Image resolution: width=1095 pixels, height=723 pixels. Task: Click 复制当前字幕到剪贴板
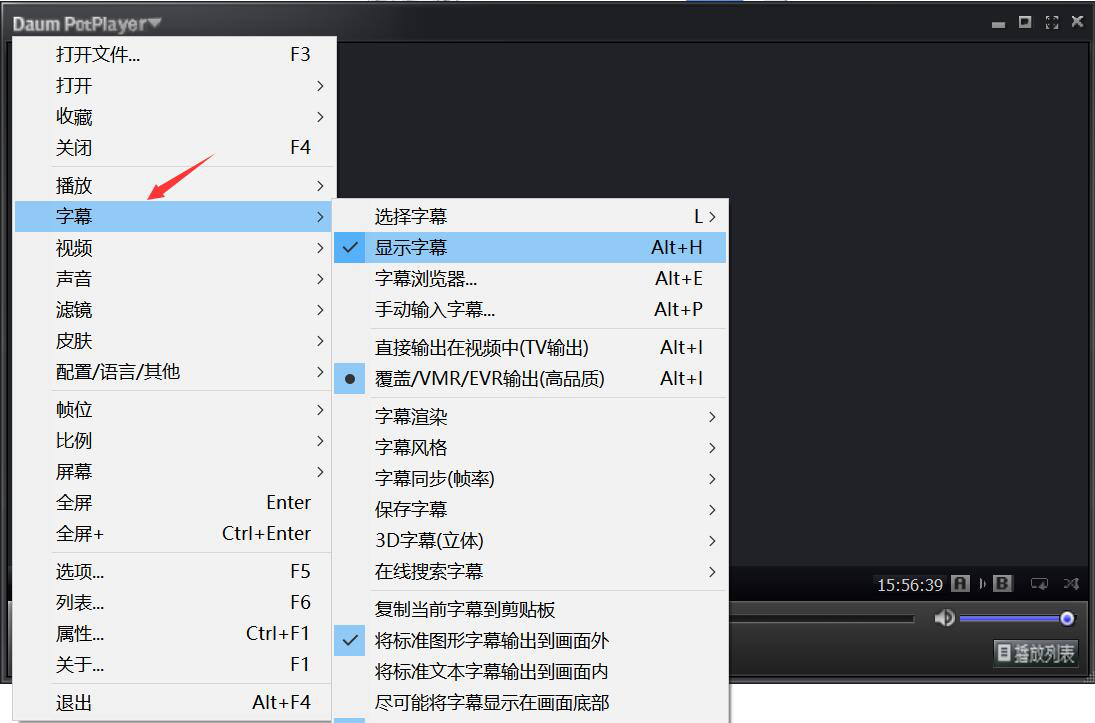[530, 610]
